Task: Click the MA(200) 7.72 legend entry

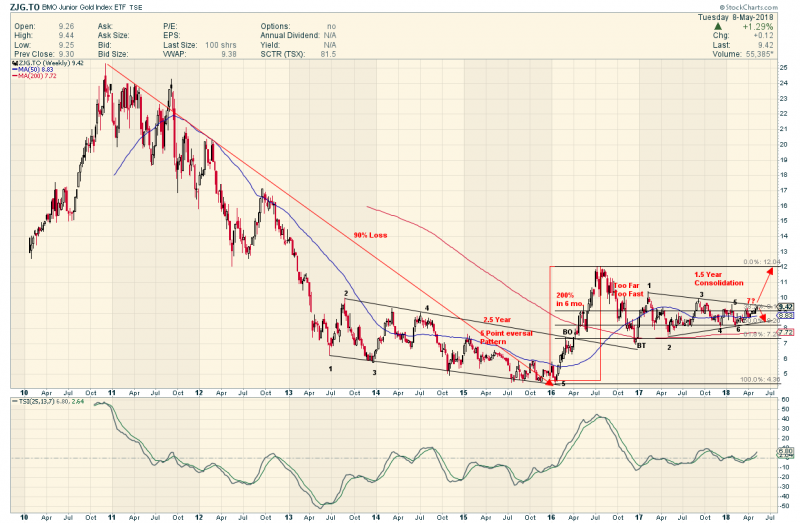Action: (x=34, y=76)
